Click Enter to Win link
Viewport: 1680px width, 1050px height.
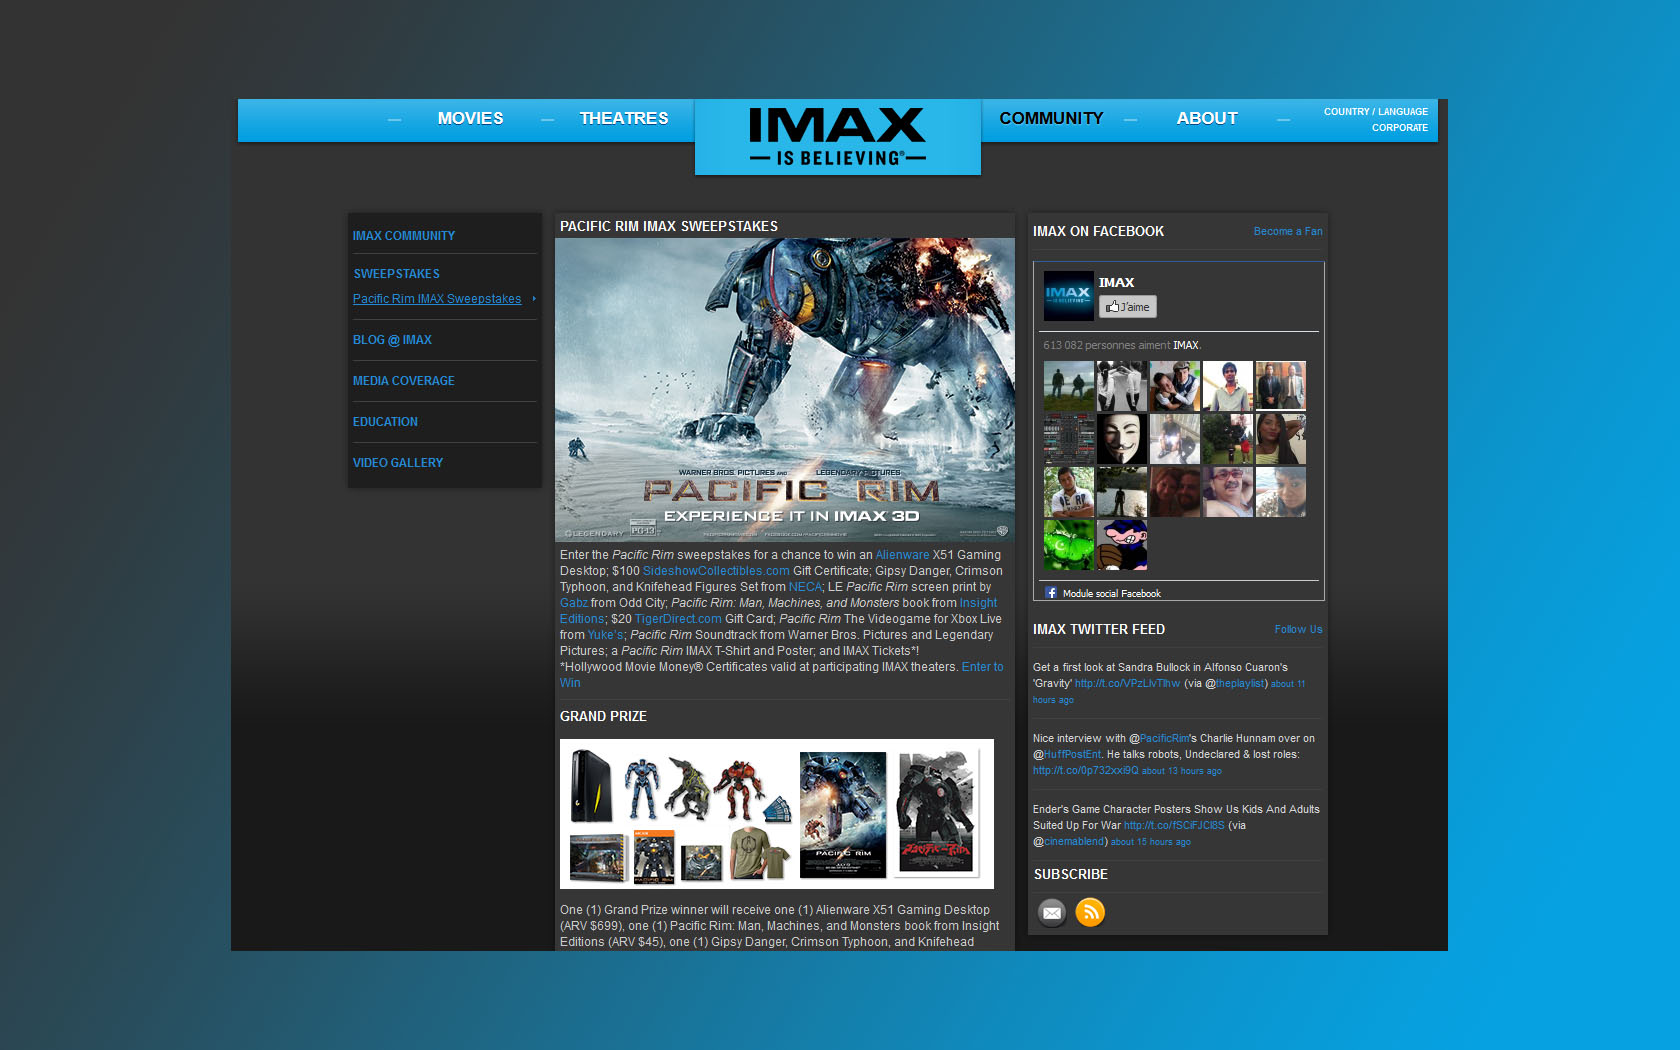tap(781, 675)
